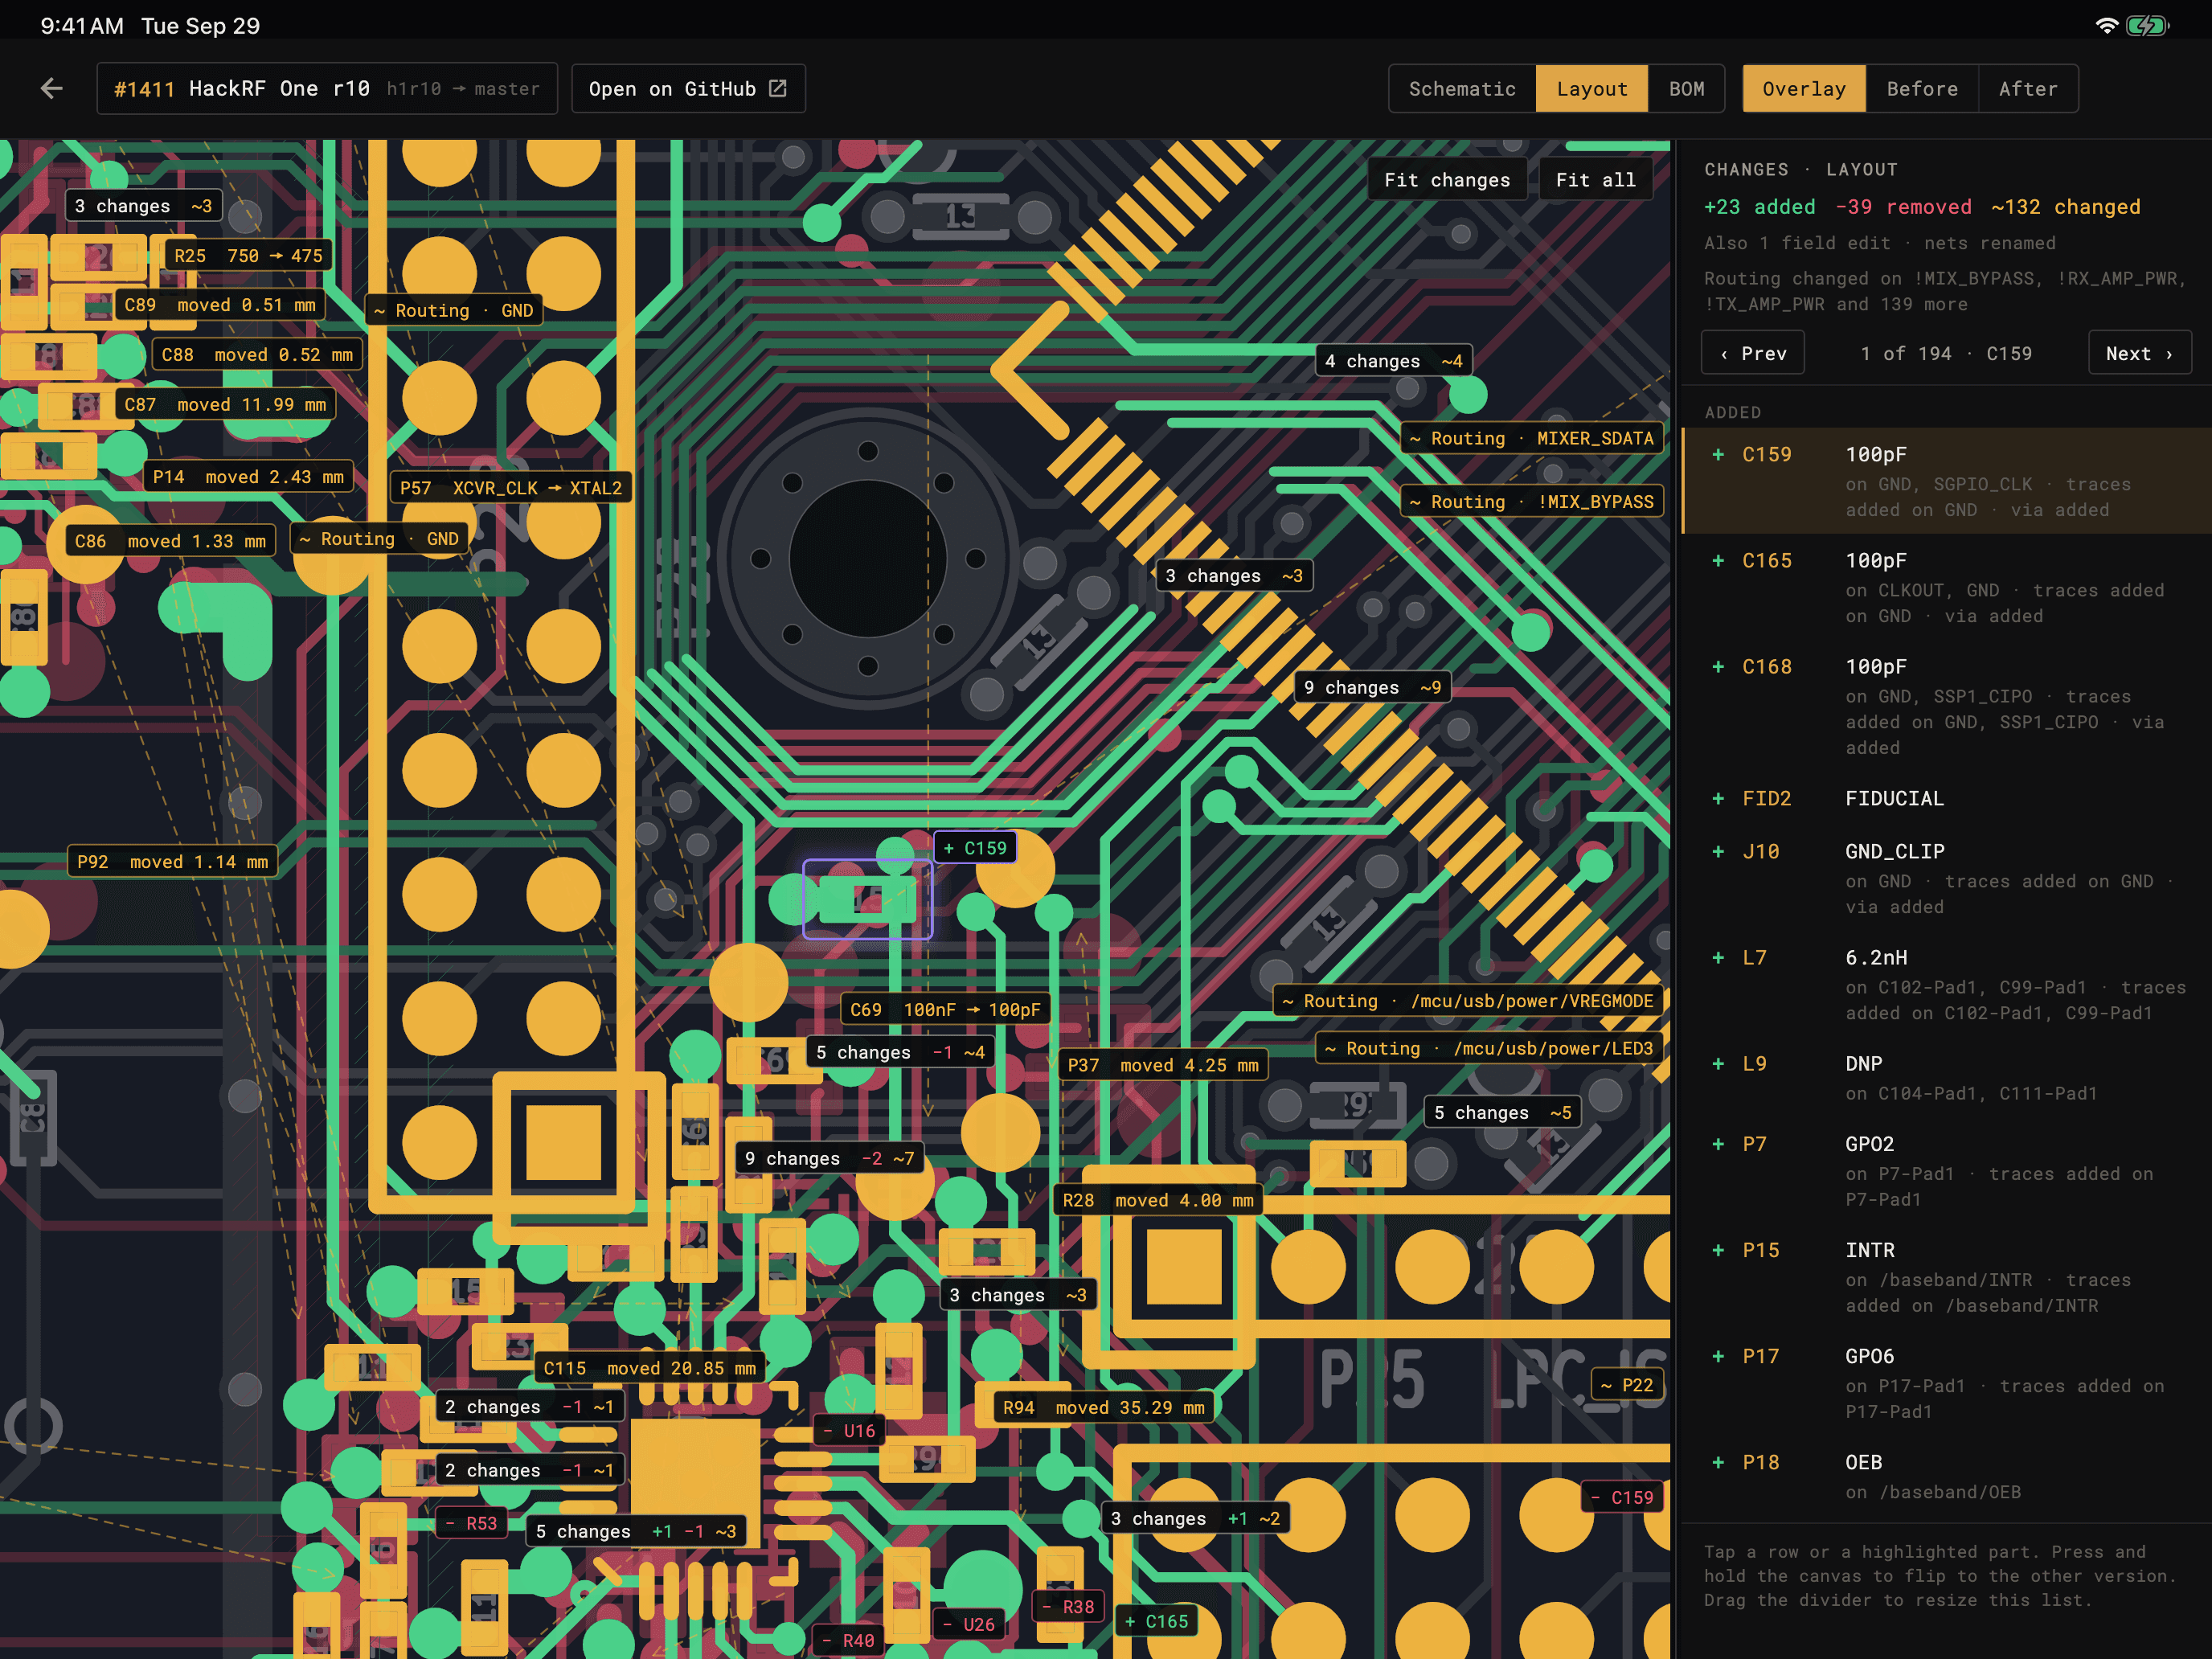Click the Wi-Fi status icon

click(2106, 26)
